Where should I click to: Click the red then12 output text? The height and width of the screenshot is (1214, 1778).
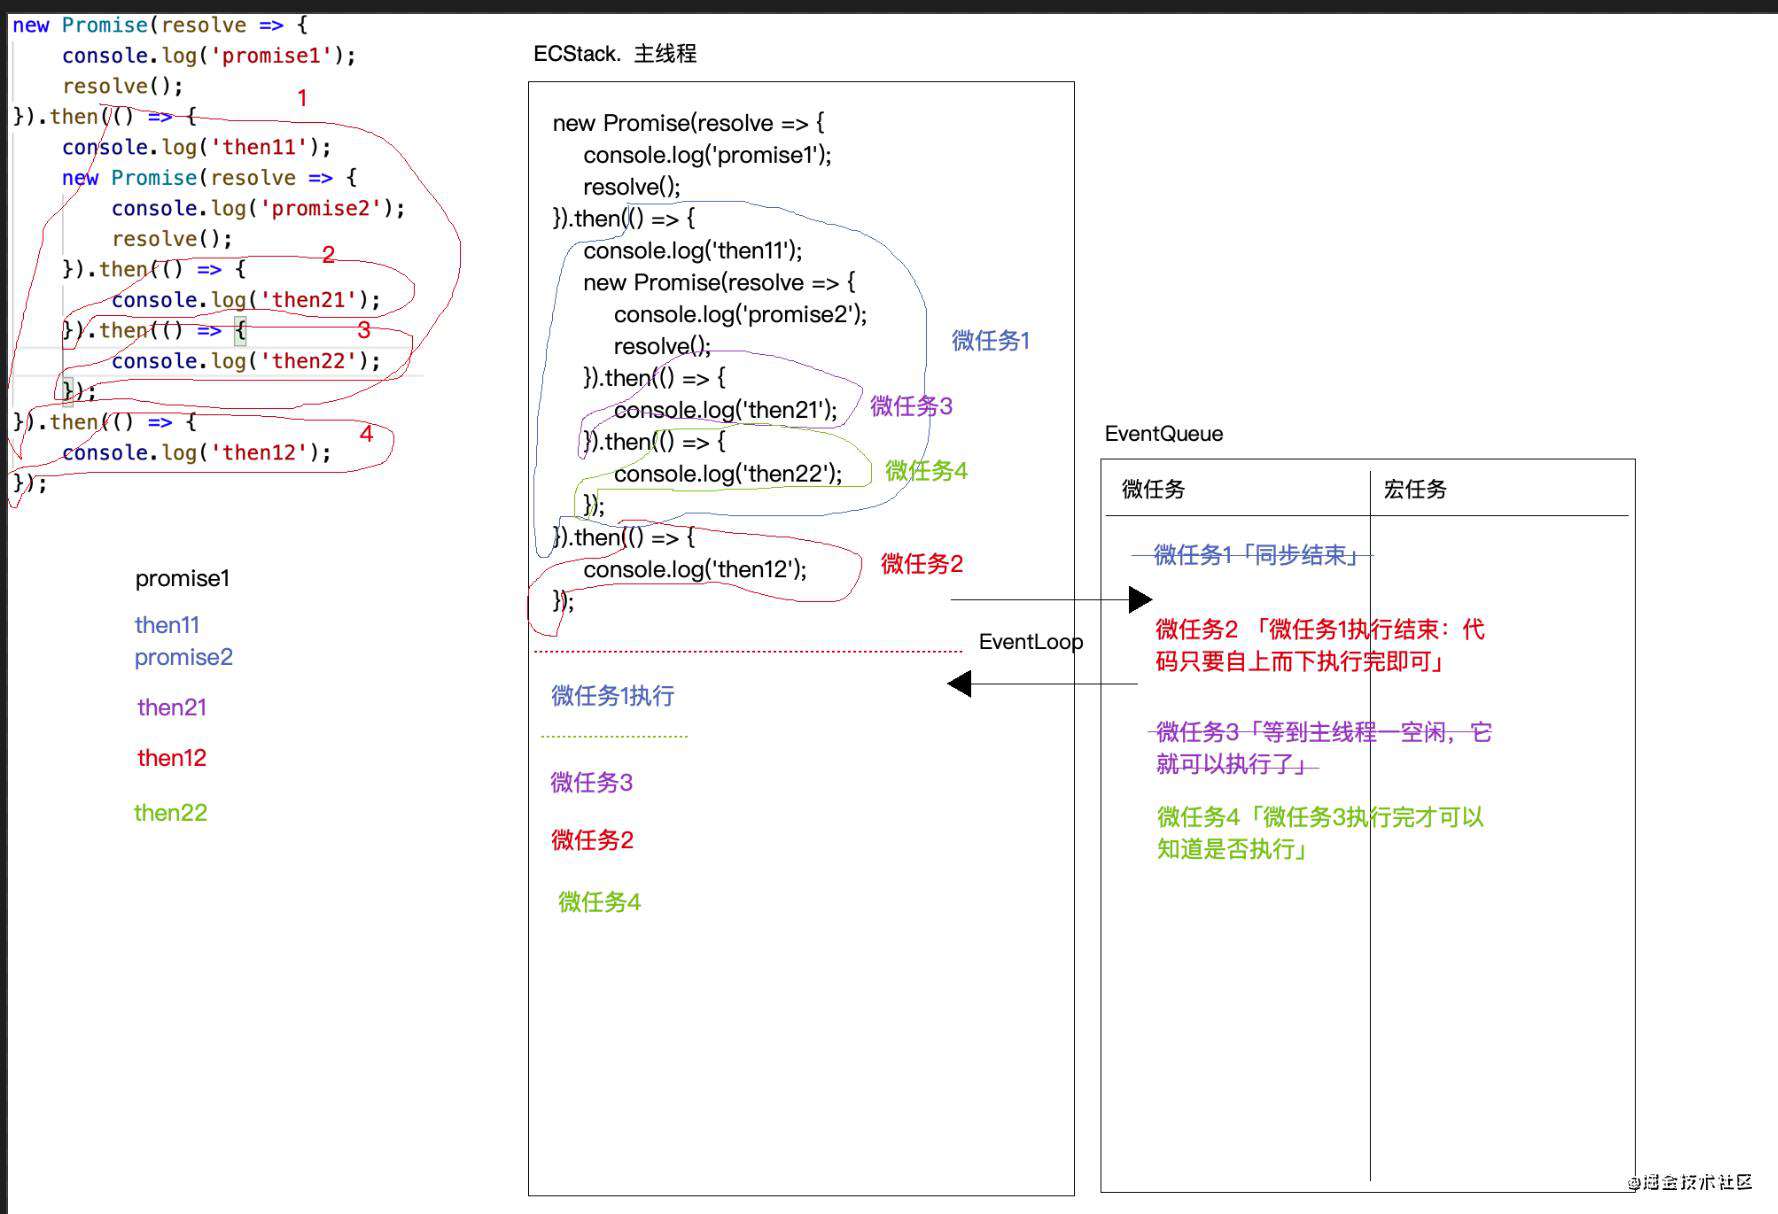pos(172,758)
